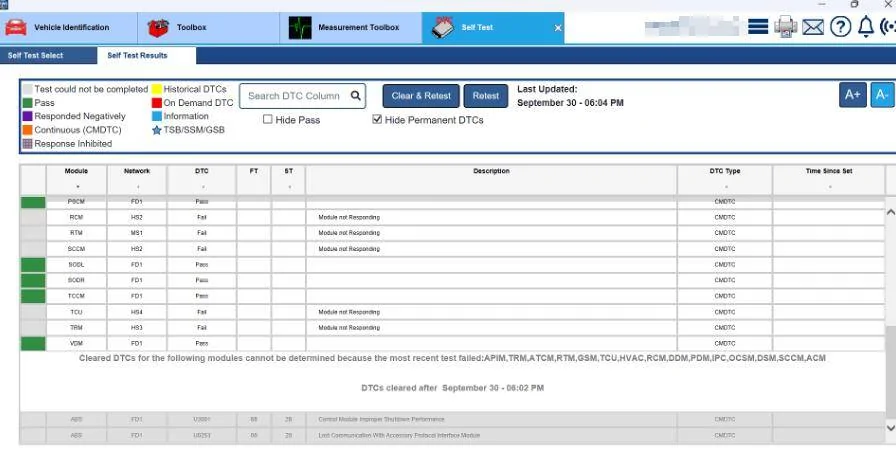Open the Module column filter arrow
The image size is (896, 450).
[77, 187]
